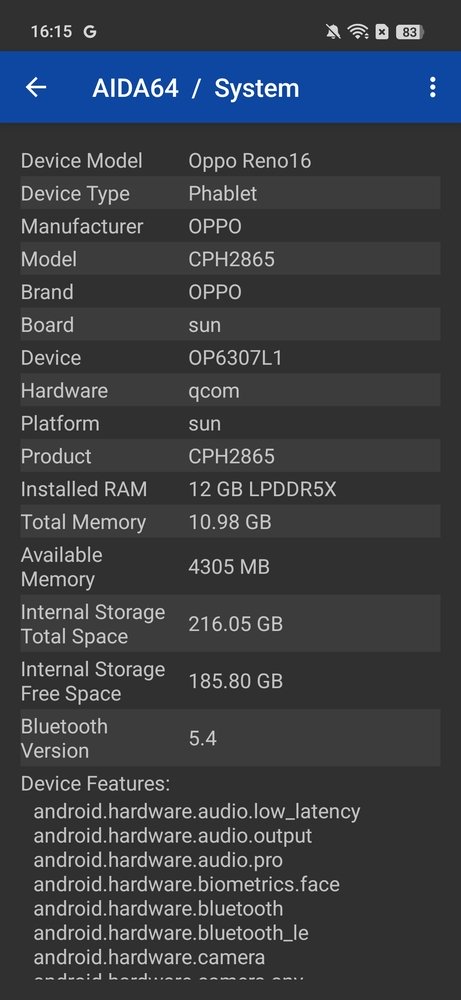The width and height of the screenshot is (461, 1000).
Task: Tap the battery level indicator
Action: (x=410, y=31)
